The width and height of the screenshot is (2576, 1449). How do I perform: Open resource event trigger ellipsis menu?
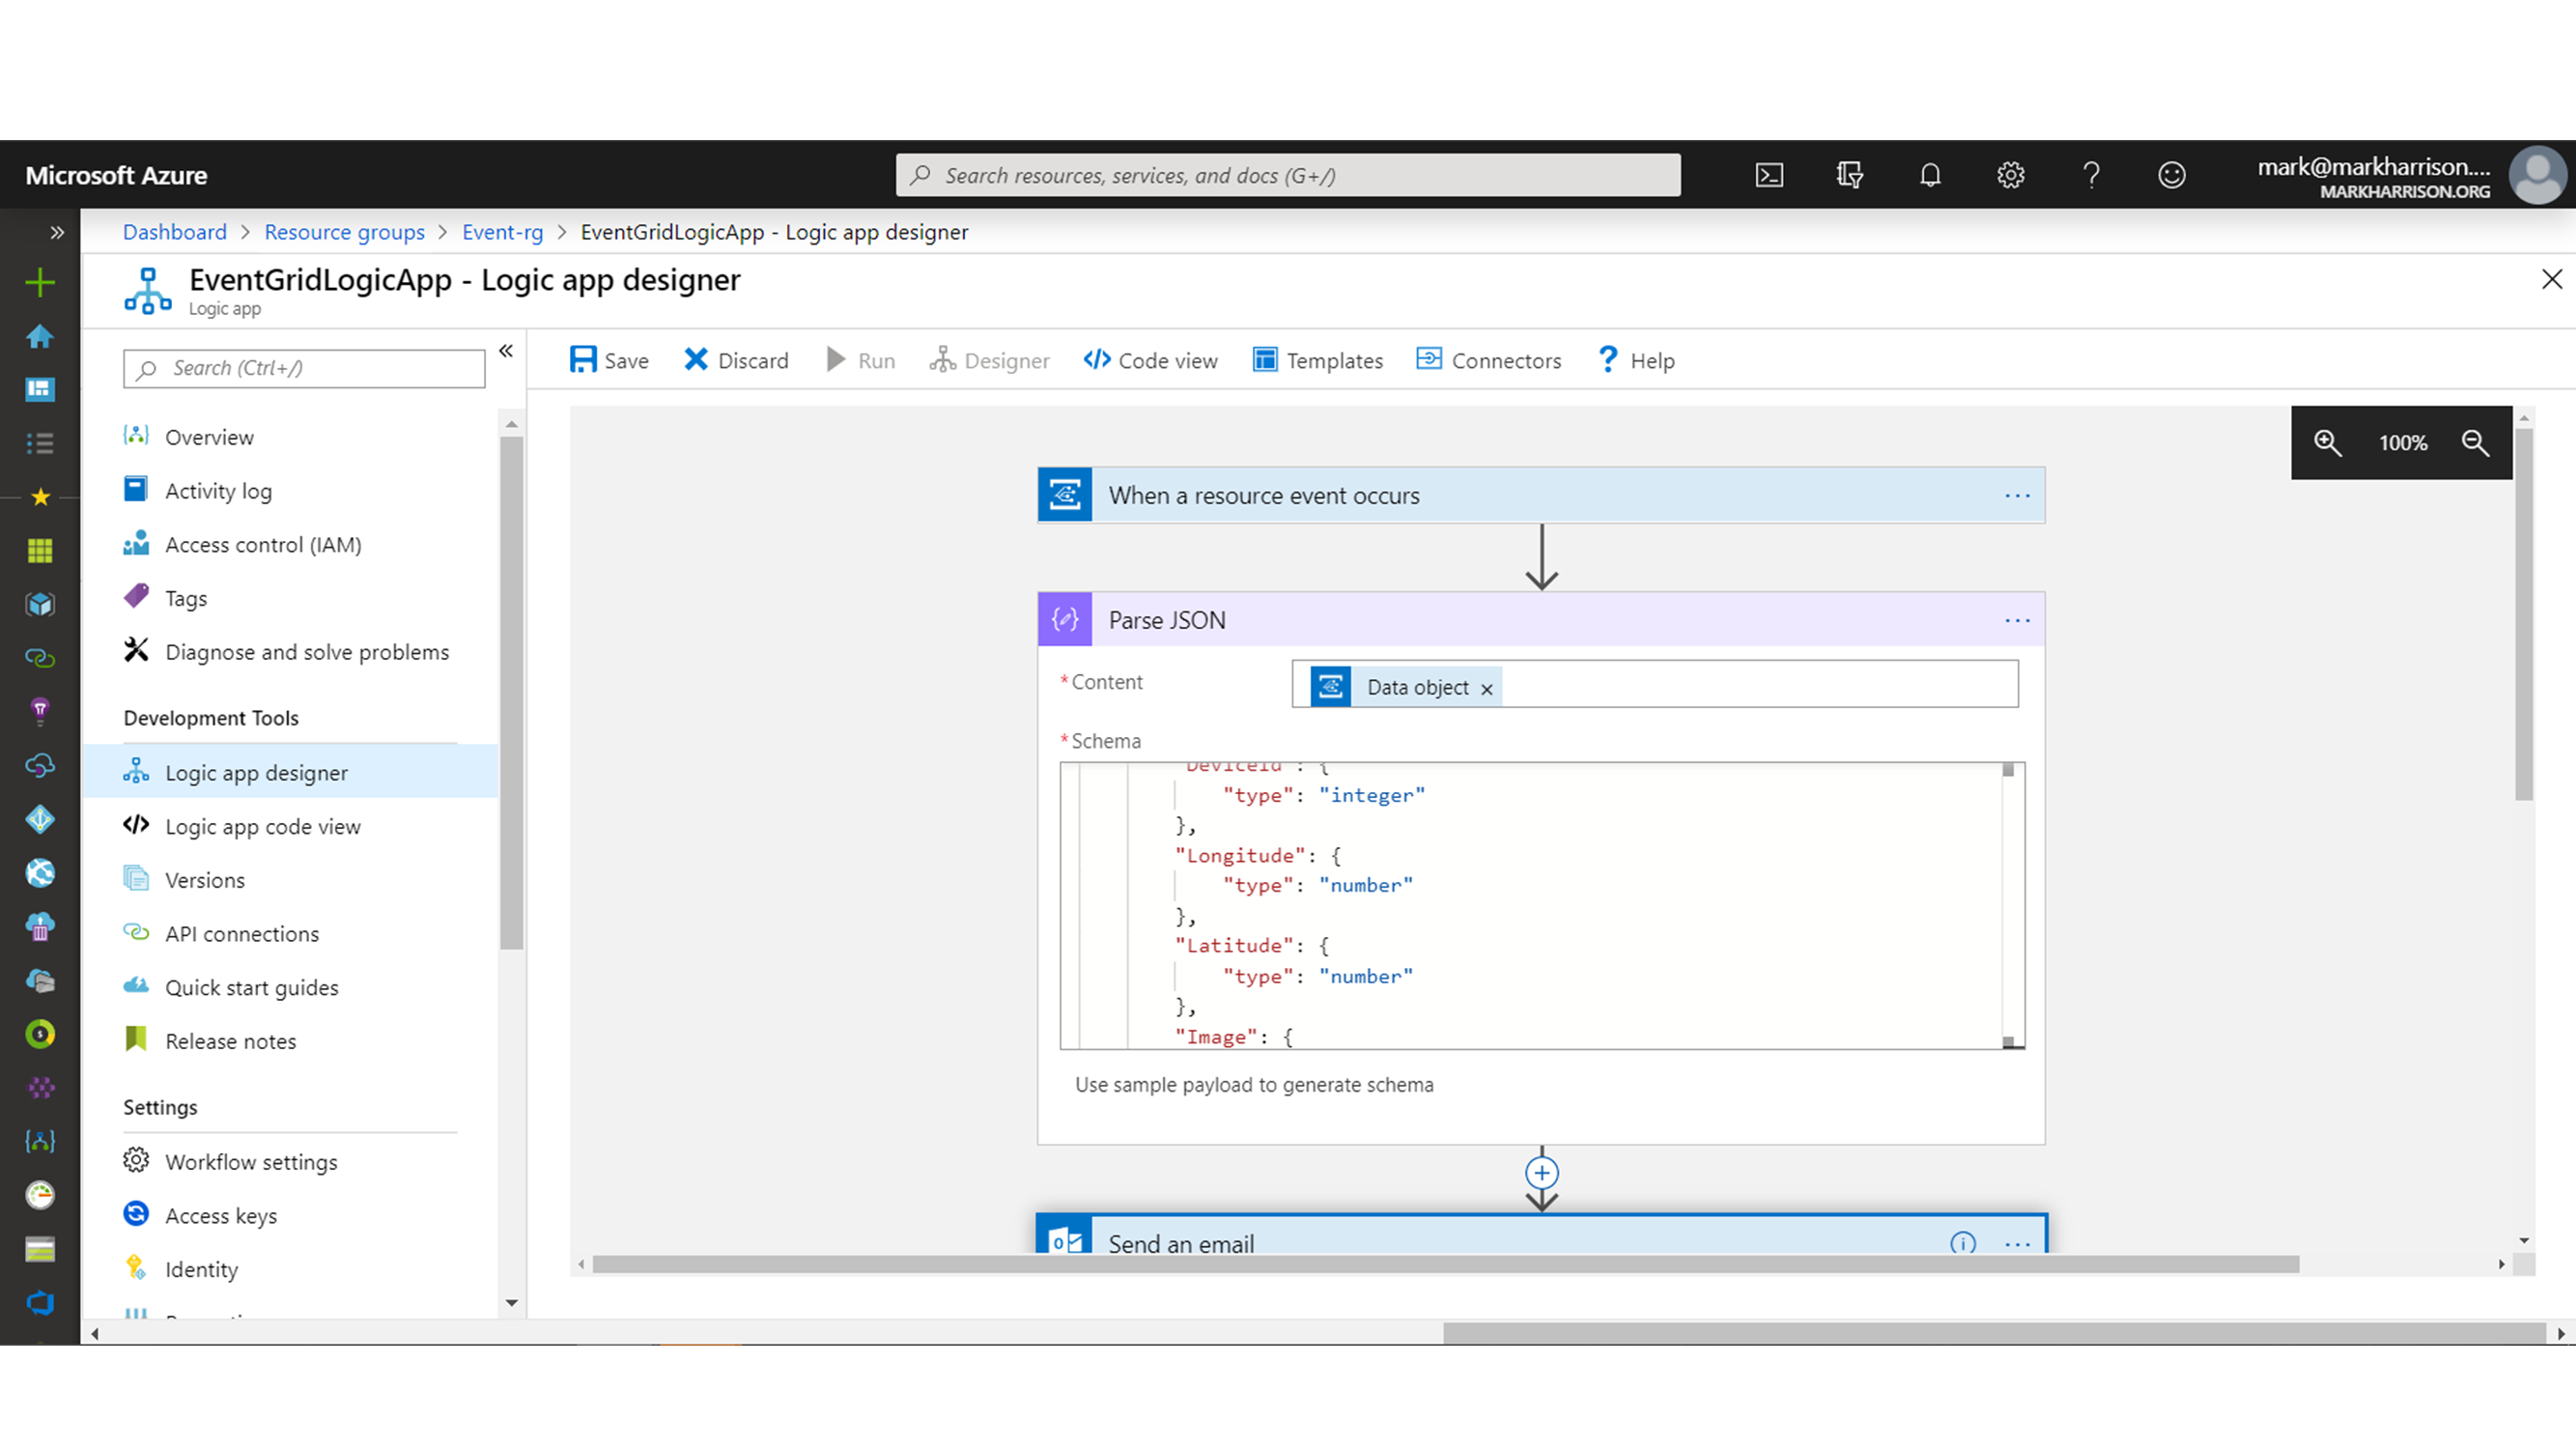pos(2017,496)
